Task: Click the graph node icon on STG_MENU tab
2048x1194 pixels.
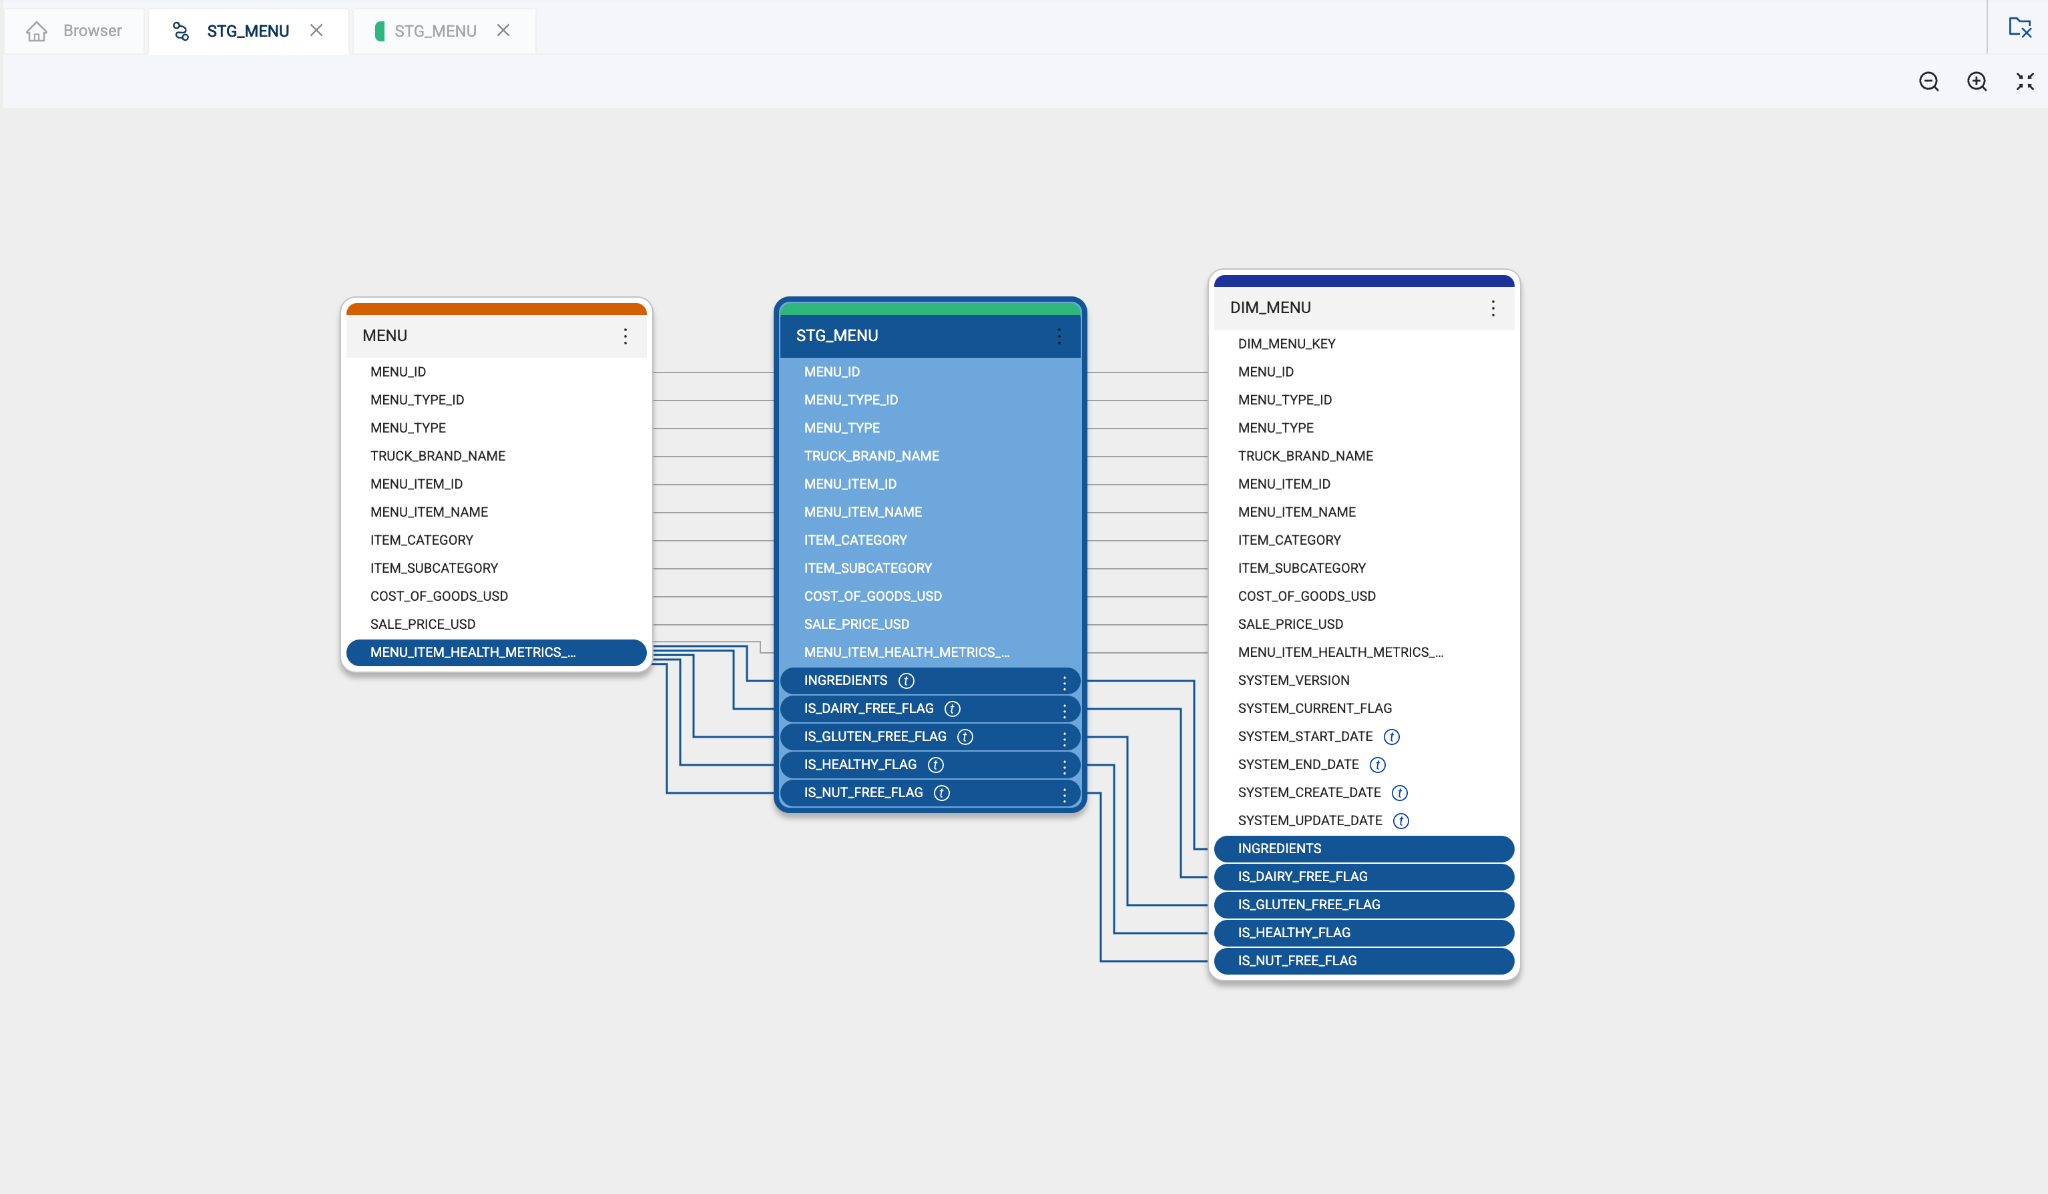Action: click(181, 31)
